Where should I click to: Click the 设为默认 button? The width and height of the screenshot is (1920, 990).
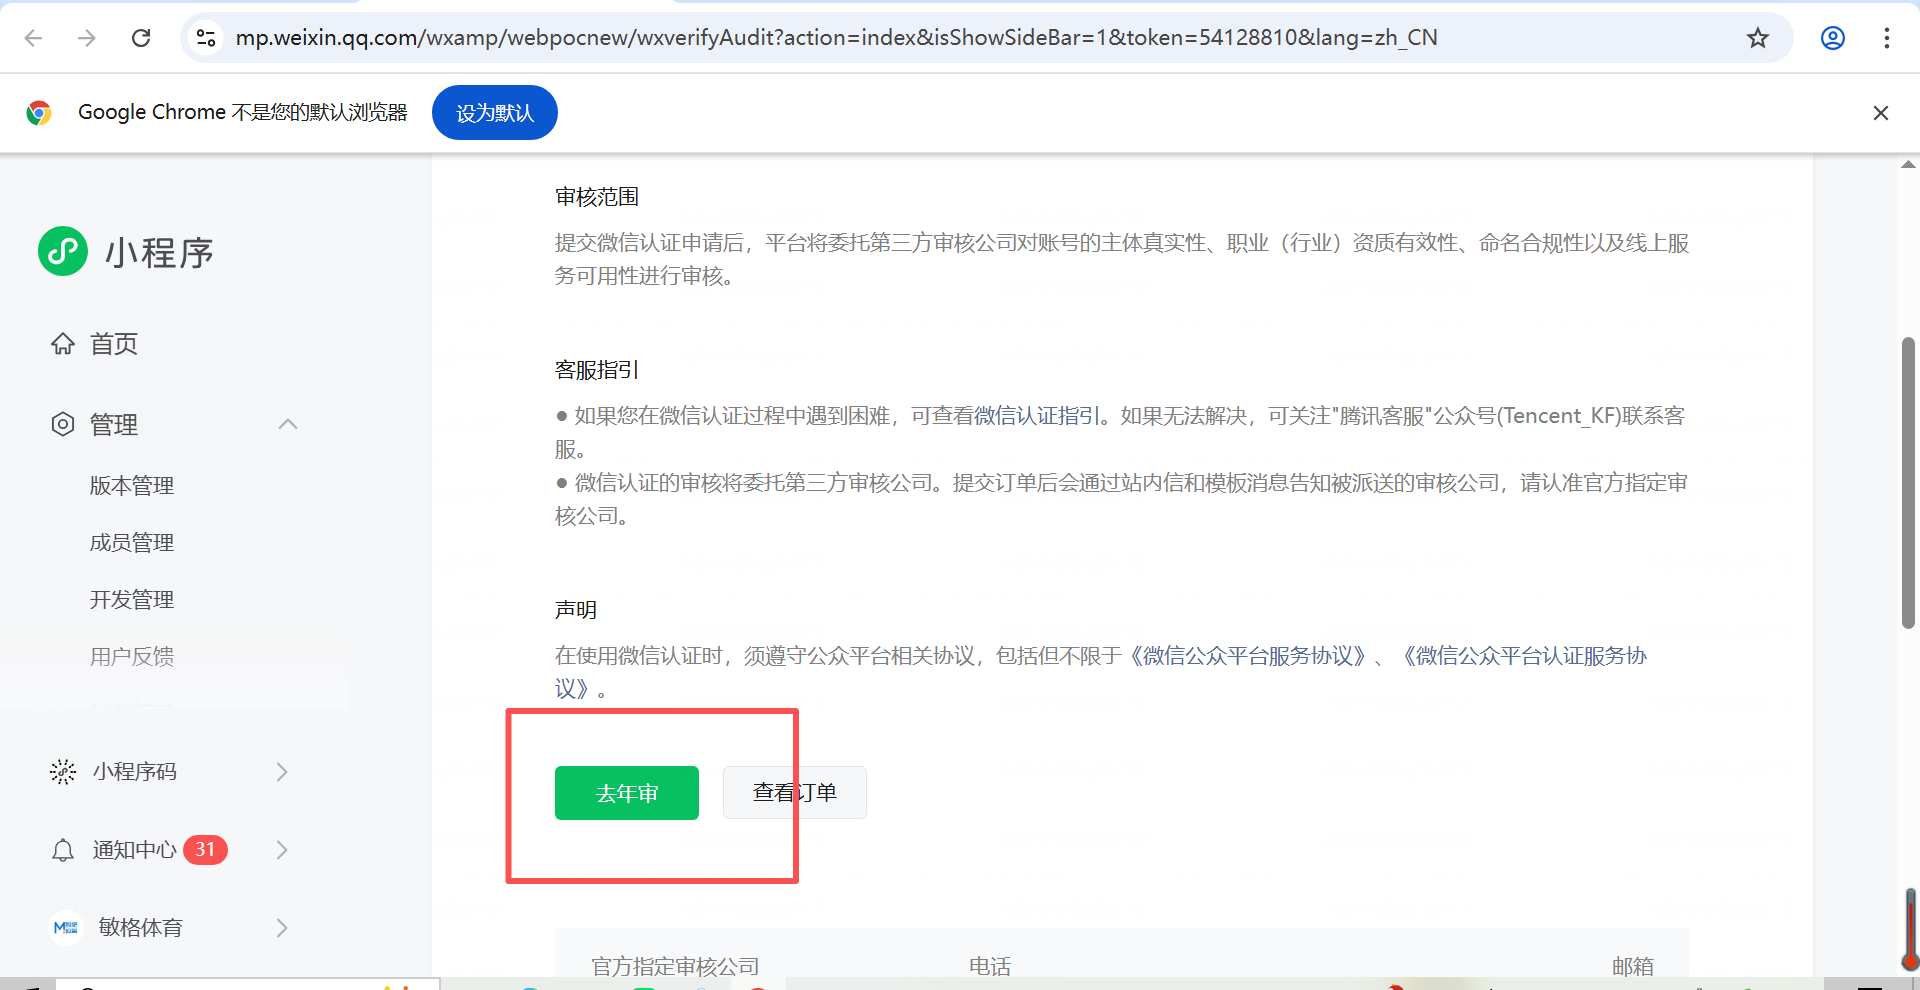point(495,113)
